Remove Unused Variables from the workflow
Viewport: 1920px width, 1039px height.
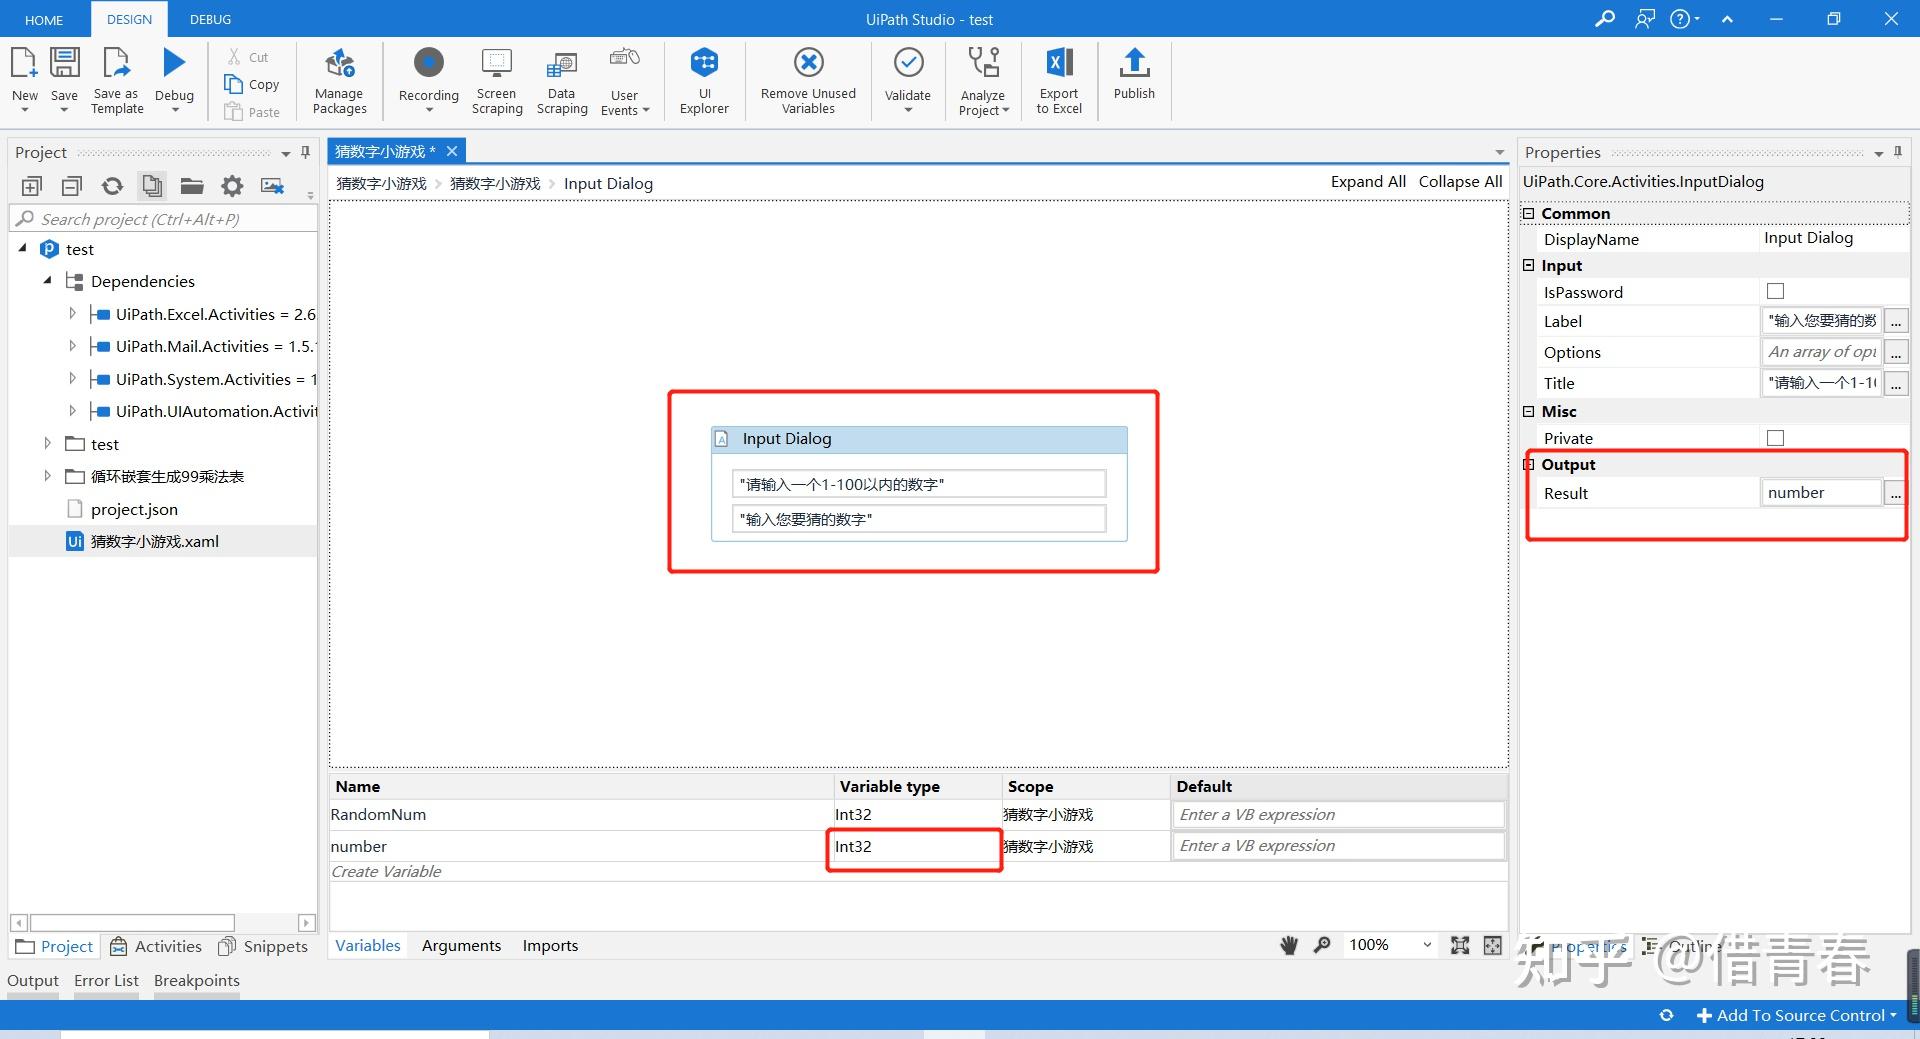tap(807, 80)
